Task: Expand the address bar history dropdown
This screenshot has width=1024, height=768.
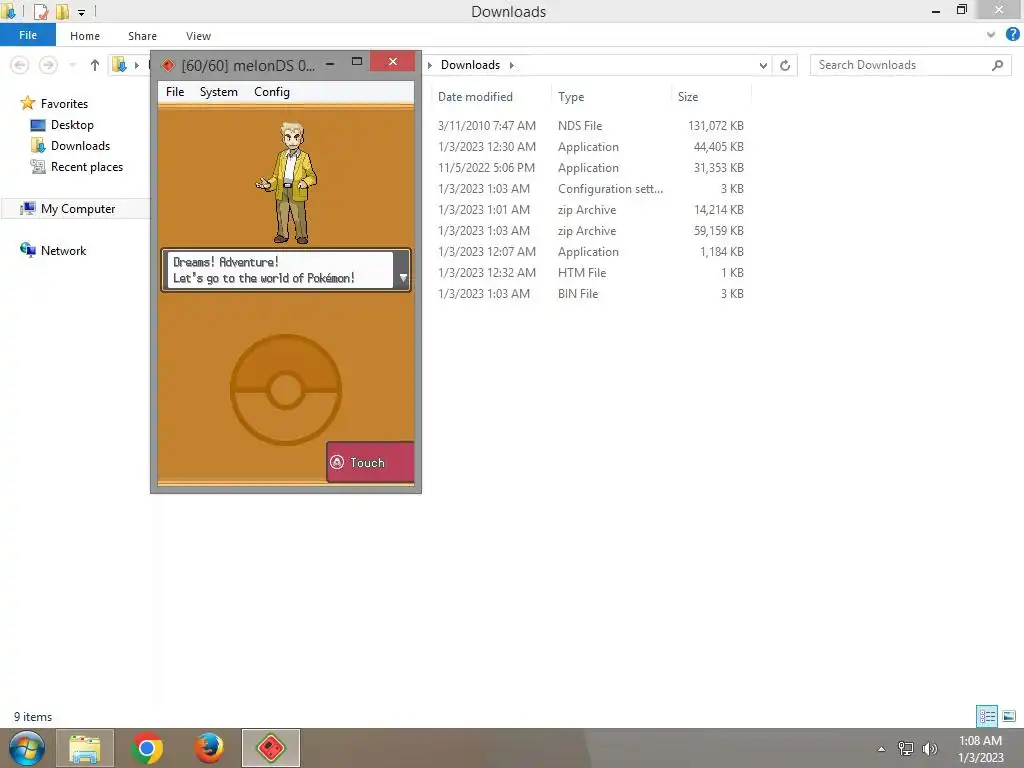Action: [x=763, y=65]
